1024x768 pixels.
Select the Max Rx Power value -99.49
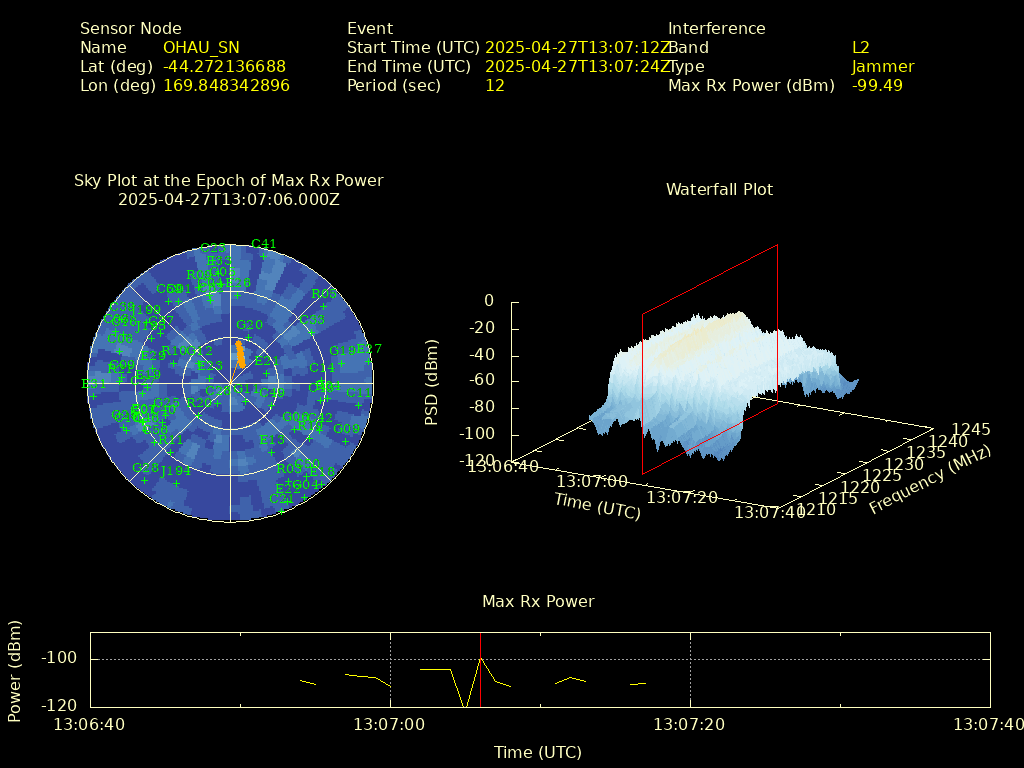tap(877, 86)
